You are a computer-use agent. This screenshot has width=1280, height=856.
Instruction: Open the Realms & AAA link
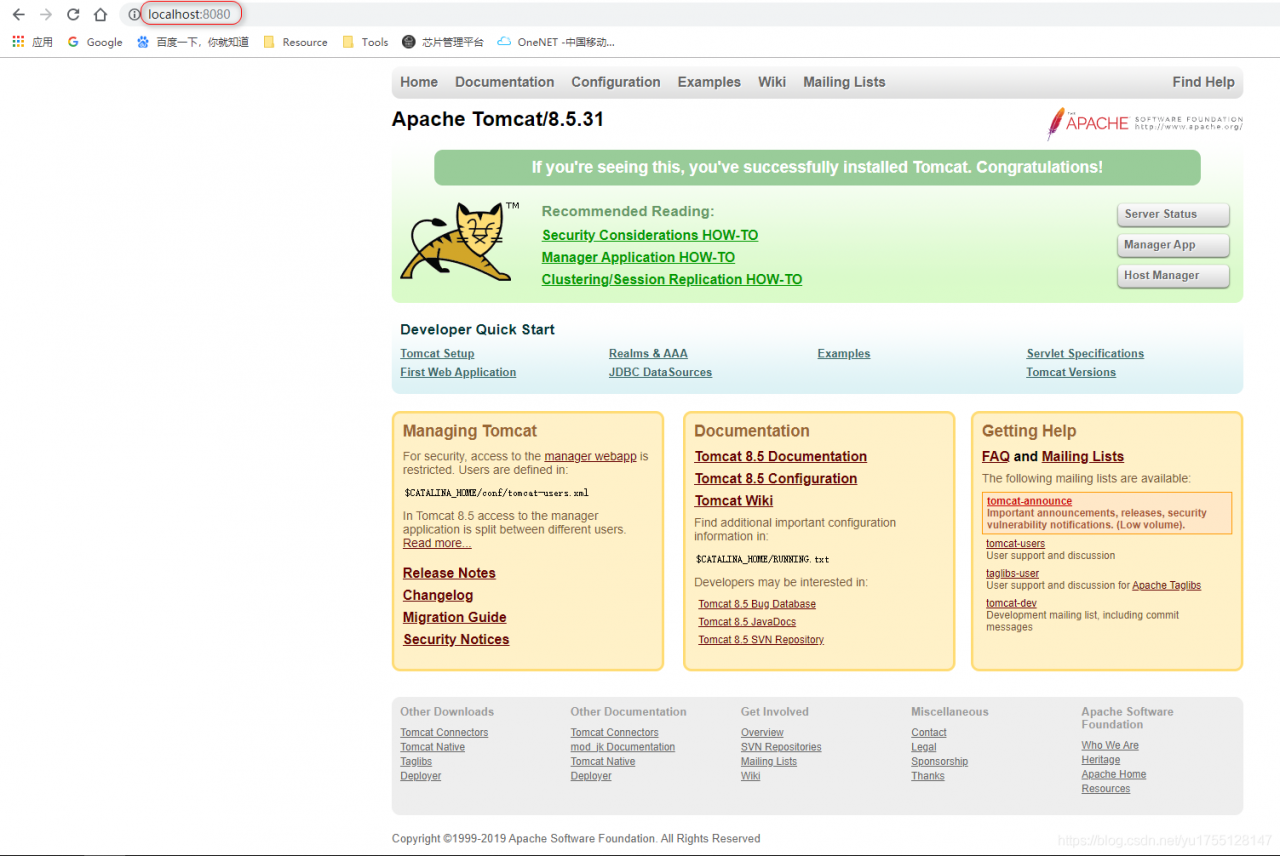coord(648,353)
